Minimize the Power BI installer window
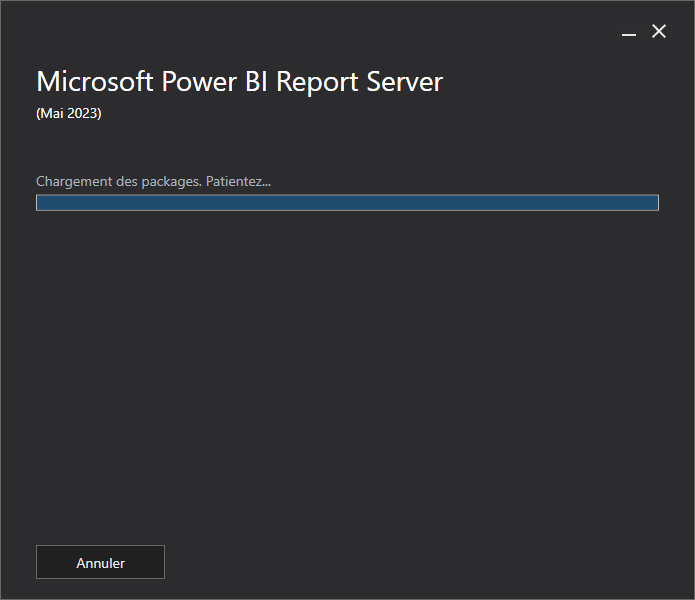Screen dimensions: 695x600 [629, 32]
